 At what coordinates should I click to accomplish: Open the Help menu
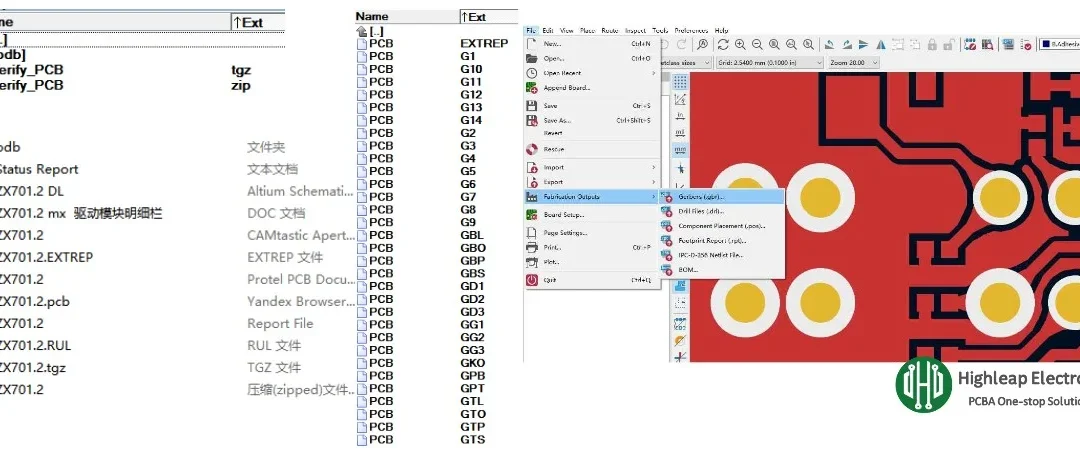tap(721, 30)
